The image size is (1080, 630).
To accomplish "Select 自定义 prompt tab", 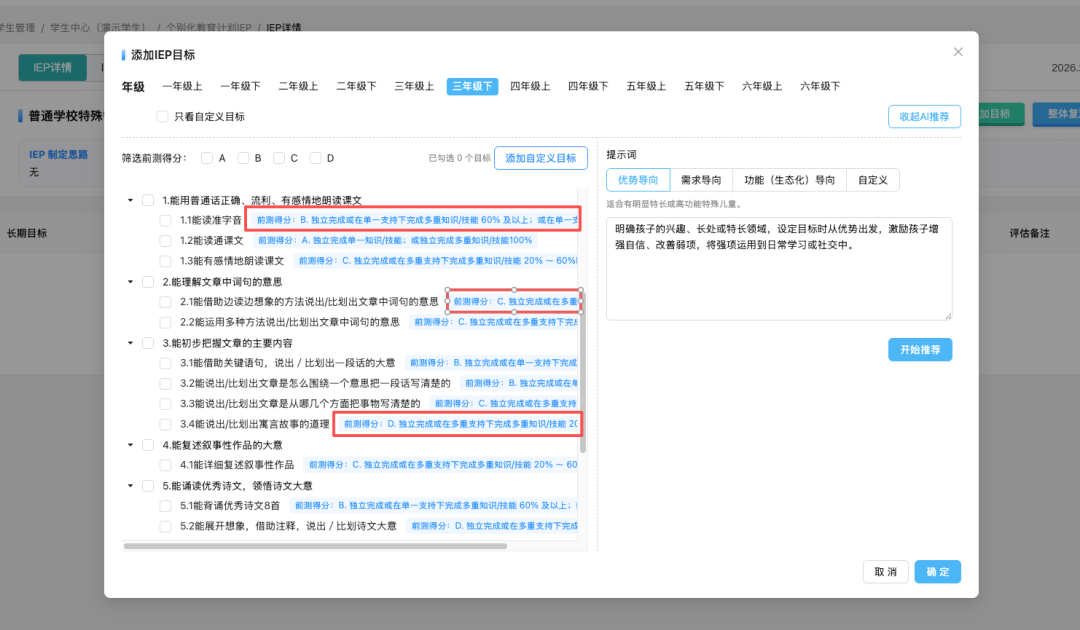I will (x=873, y=180).
